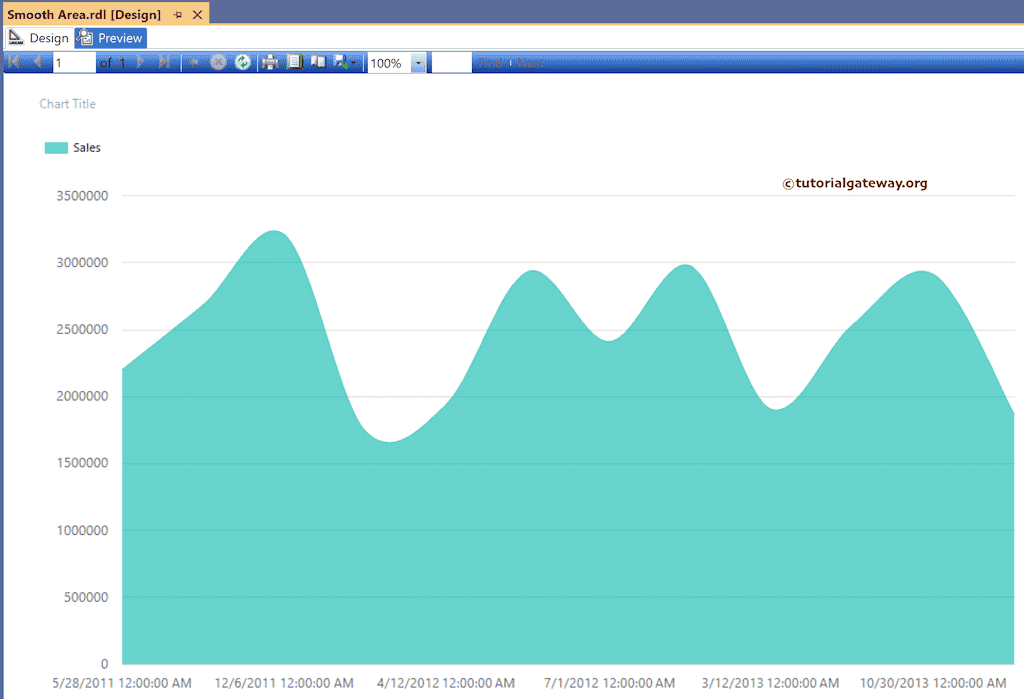
Task: Refresh the report preview
Action: click(242, 62)
